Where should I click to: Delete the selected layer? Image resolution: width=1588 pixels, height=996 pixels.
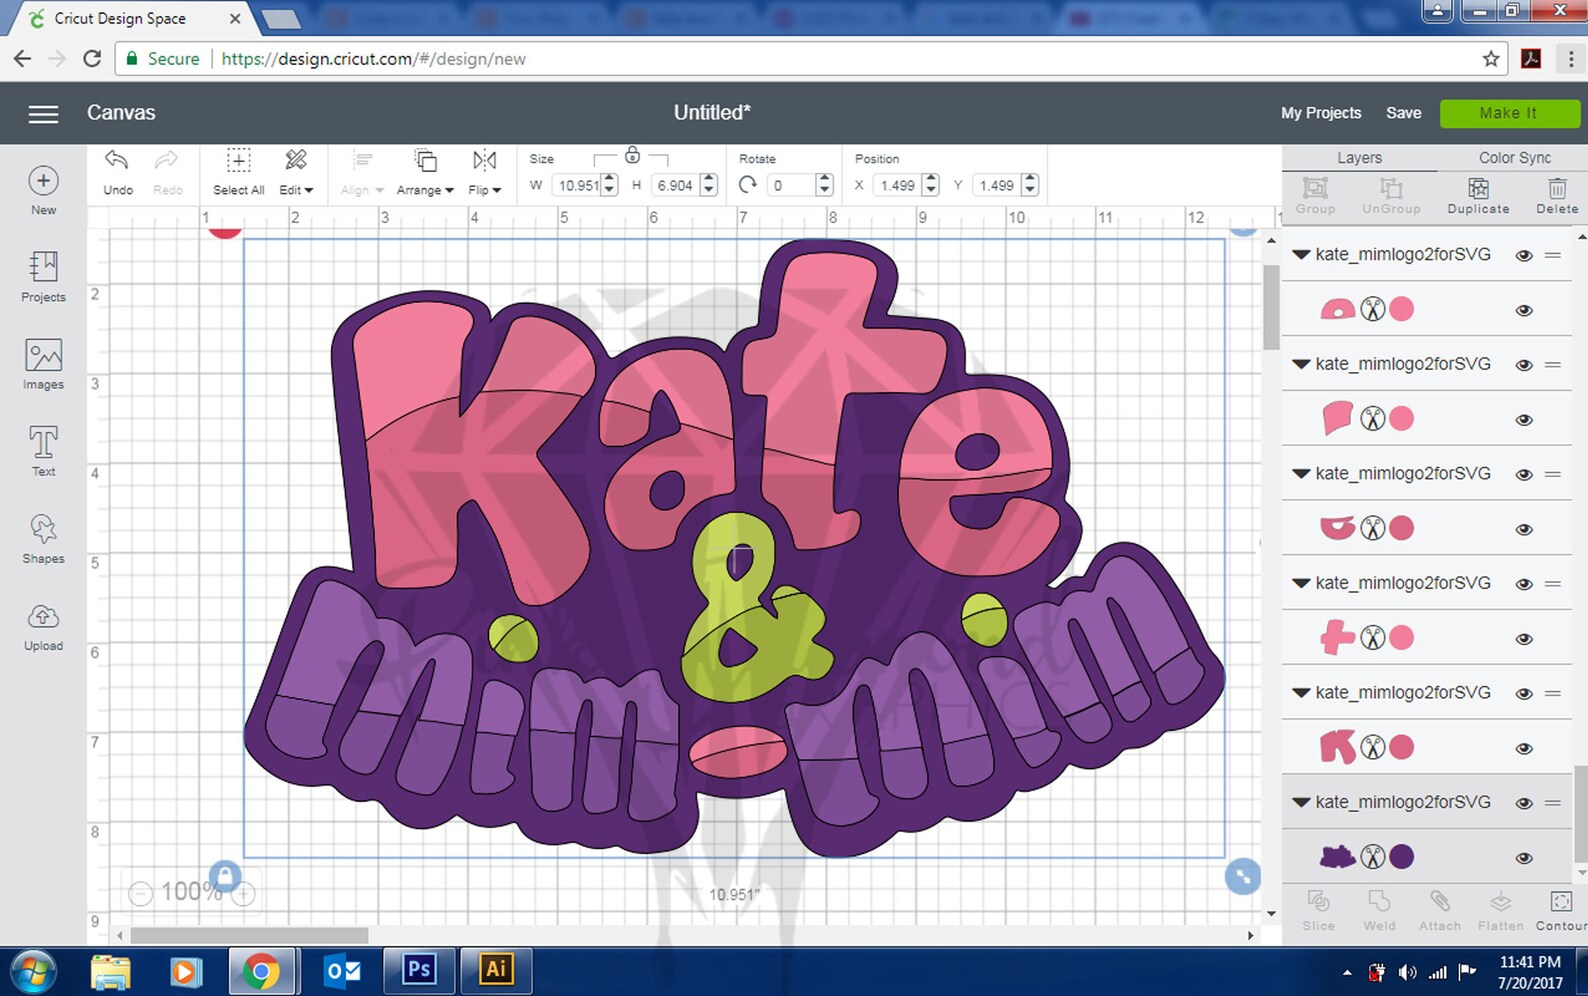(x=1557, y=195)
